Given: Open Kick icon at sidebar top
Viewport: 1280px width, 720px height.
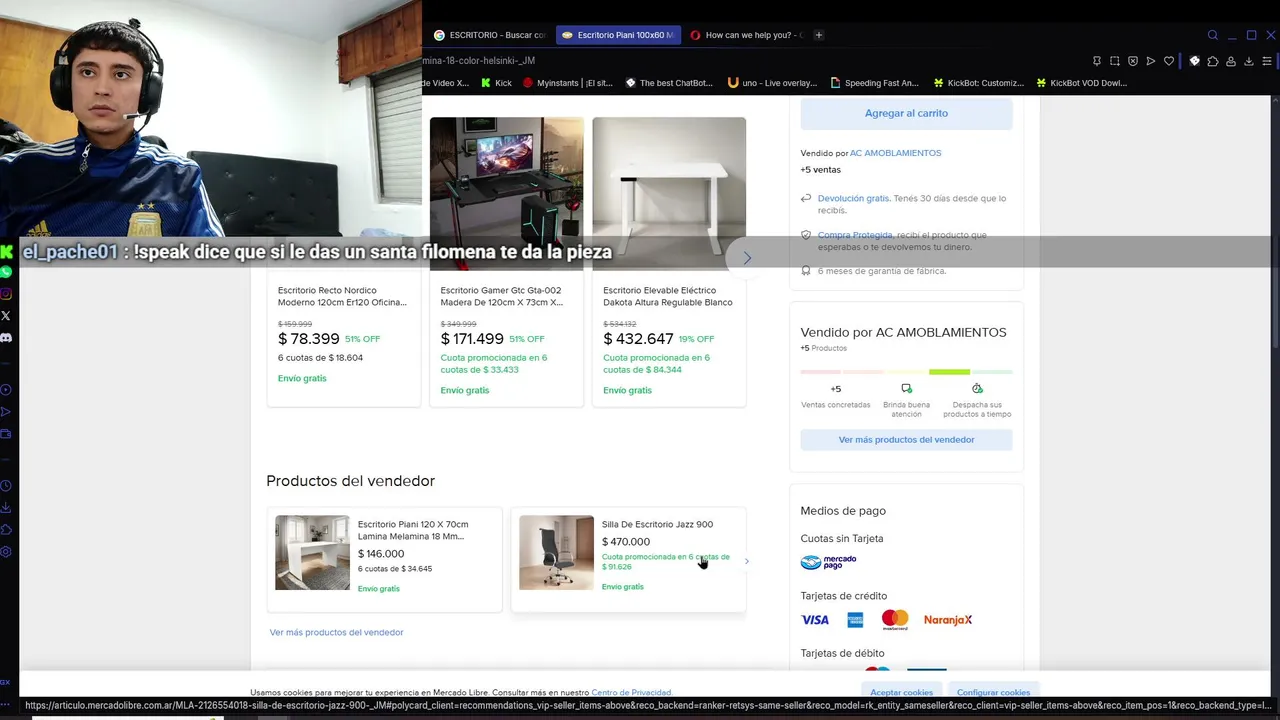Looking at the screenshot, I should pyautogui.click(x=6, y=251).
